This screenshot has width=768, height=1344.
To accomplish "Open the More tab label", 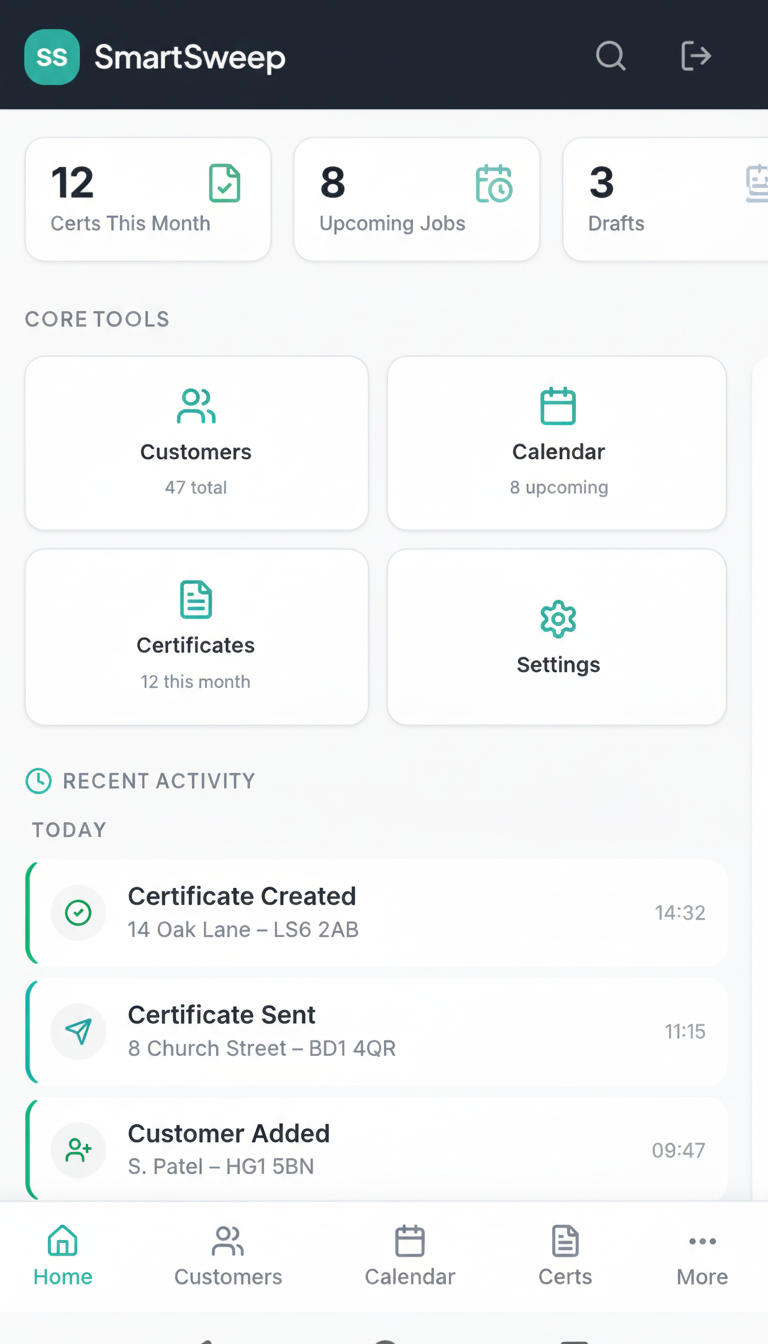I will [702, 1277].
